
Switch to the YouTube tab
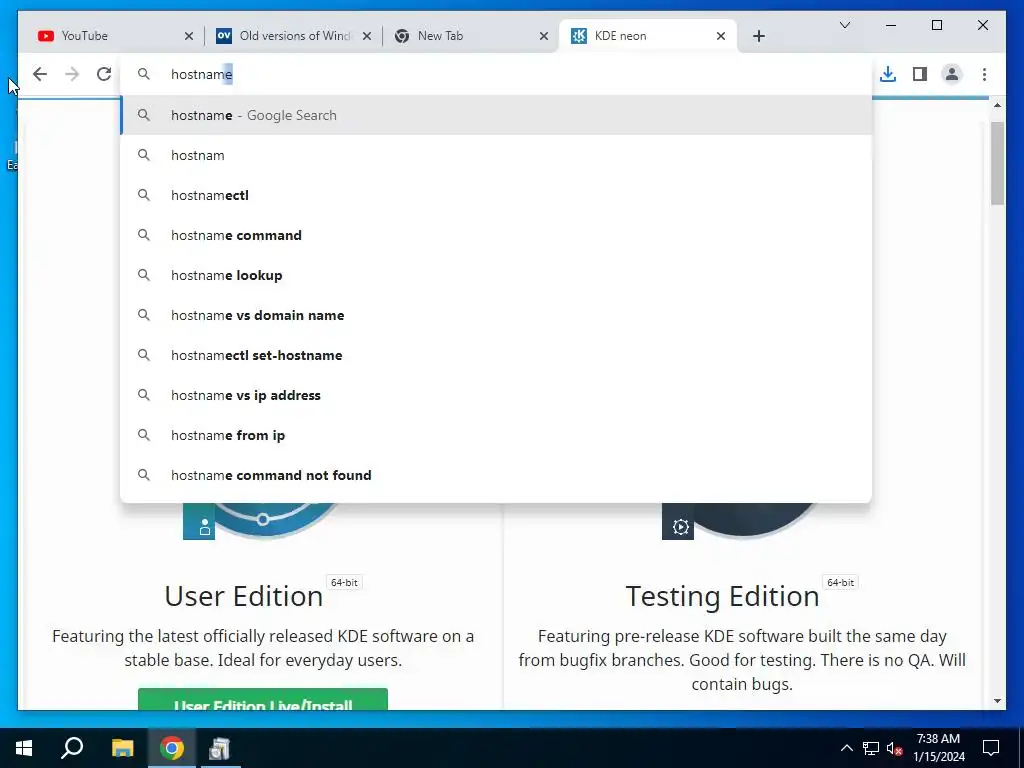click(114, 36)
